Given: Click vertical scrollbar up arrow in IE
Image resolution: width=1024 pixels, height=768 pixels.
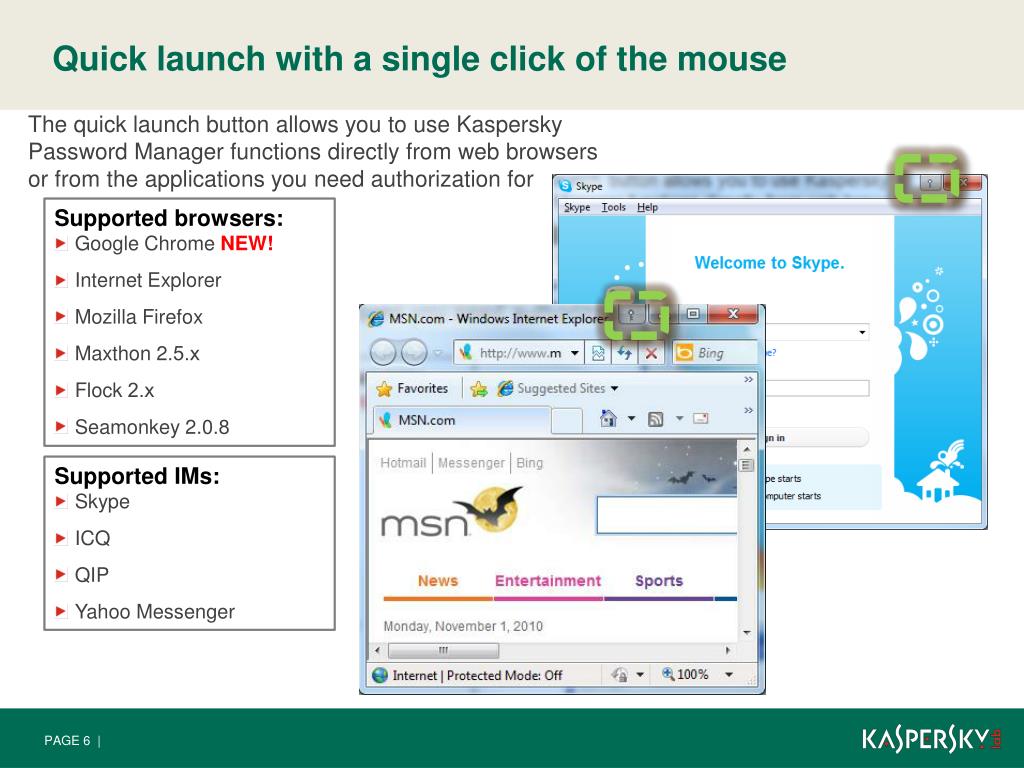Looking at the screenshot, I should pos(746,449).
